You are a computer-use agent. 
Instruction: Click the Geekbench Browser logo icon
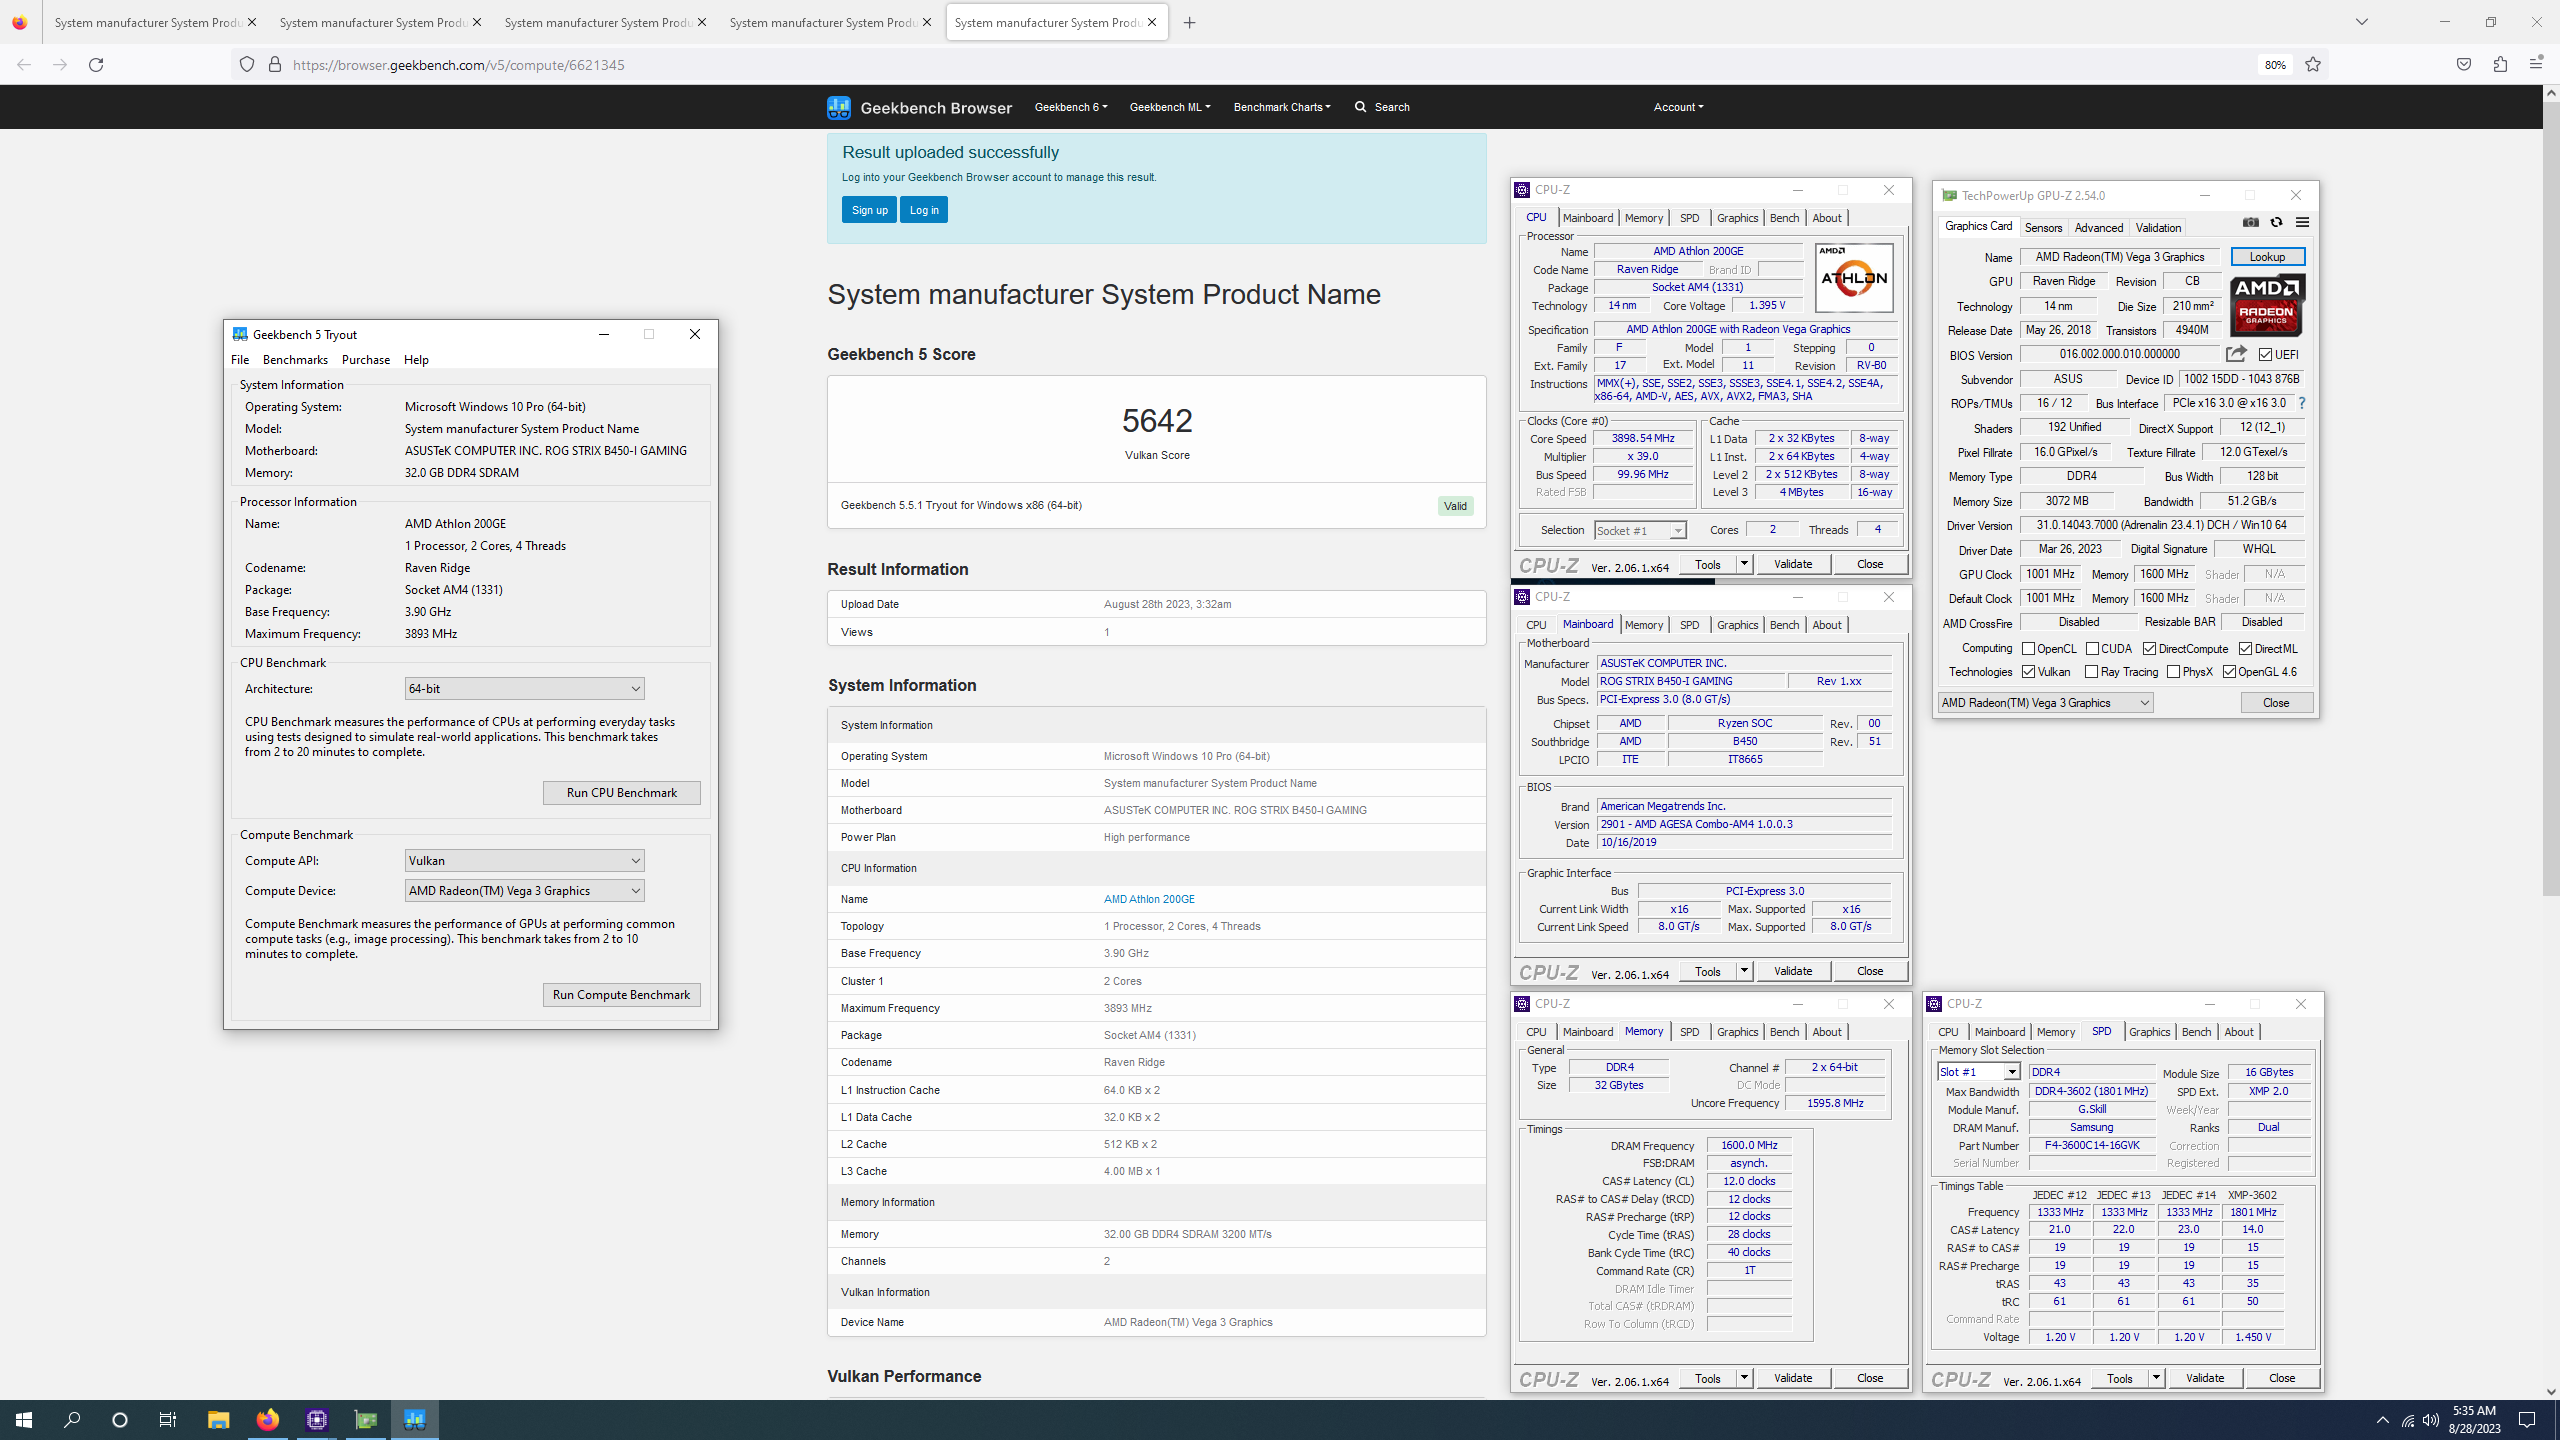click(838, 107)
